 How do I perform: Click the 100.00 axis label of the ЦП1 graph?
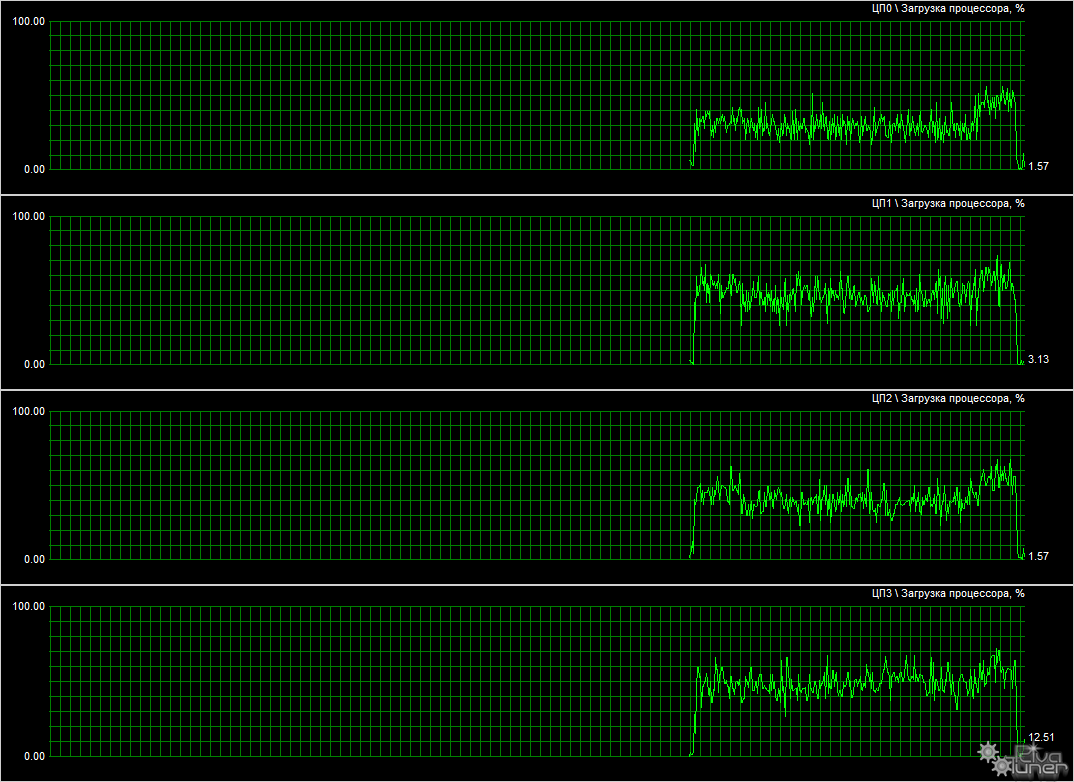(x=29, y=216)
